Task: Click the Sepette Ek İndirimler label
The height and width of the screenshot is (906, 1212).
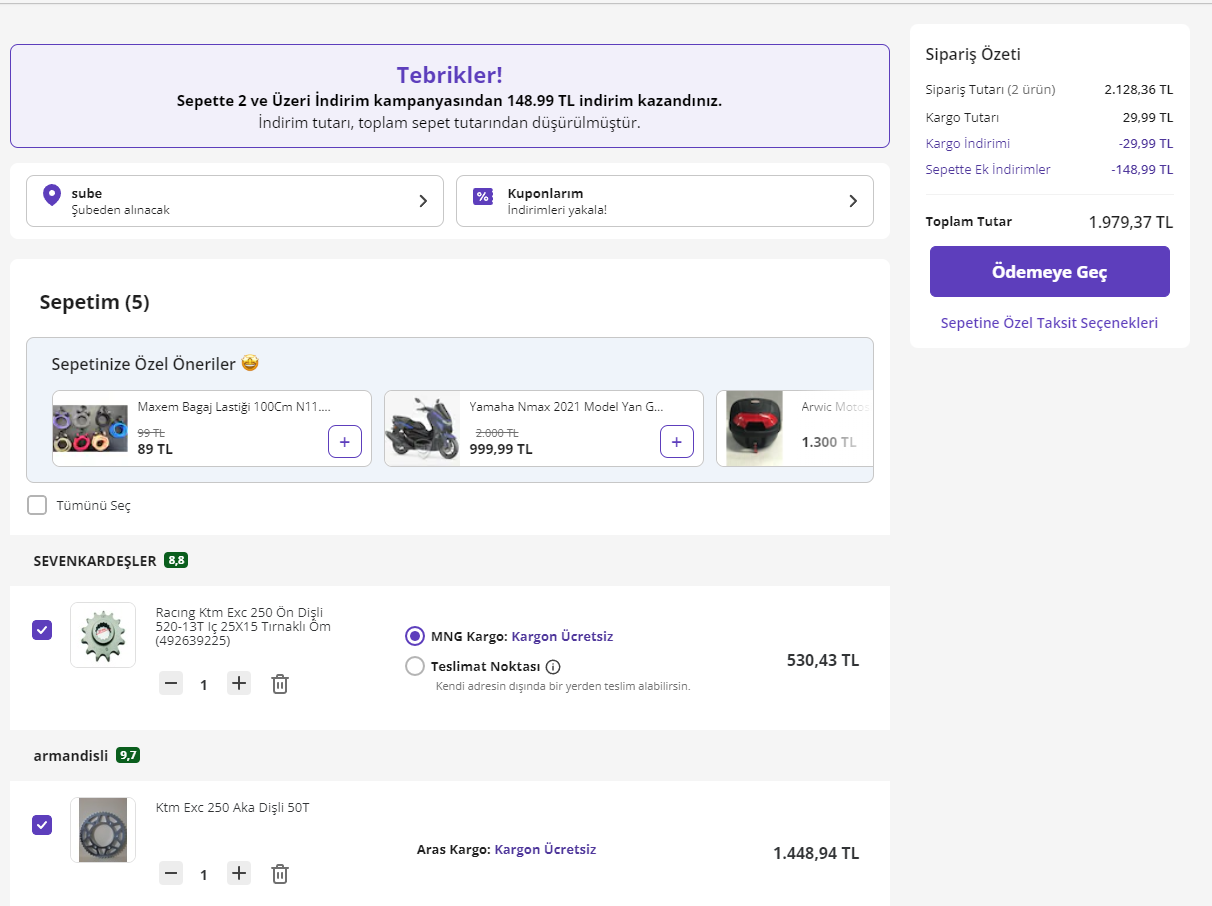Action: coord(988,170)
